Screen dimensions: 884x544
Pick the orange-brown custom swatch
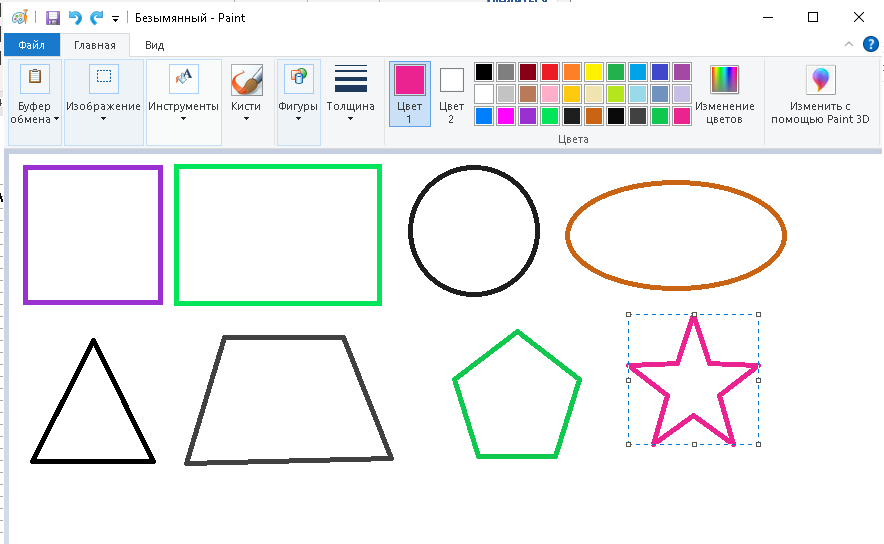[594, 116]
